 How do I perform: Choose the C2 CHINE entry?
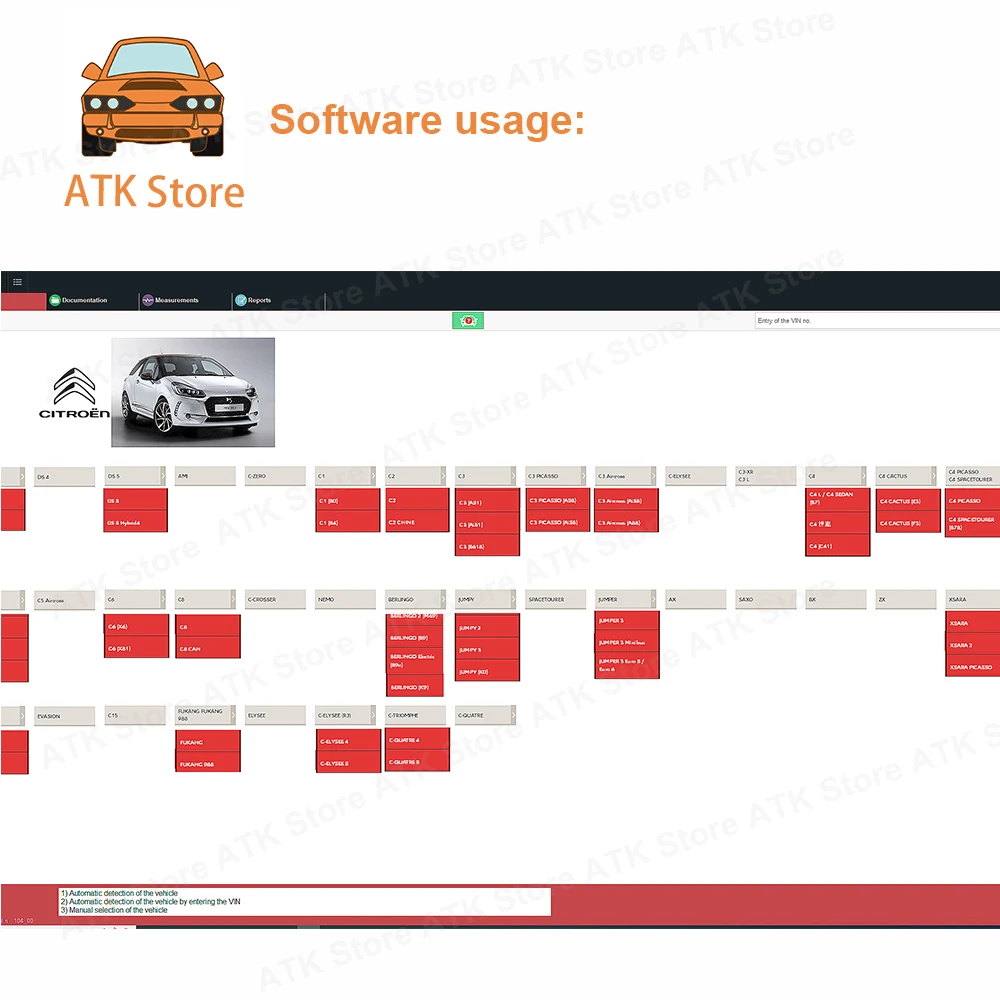click(x=417, y=522)
